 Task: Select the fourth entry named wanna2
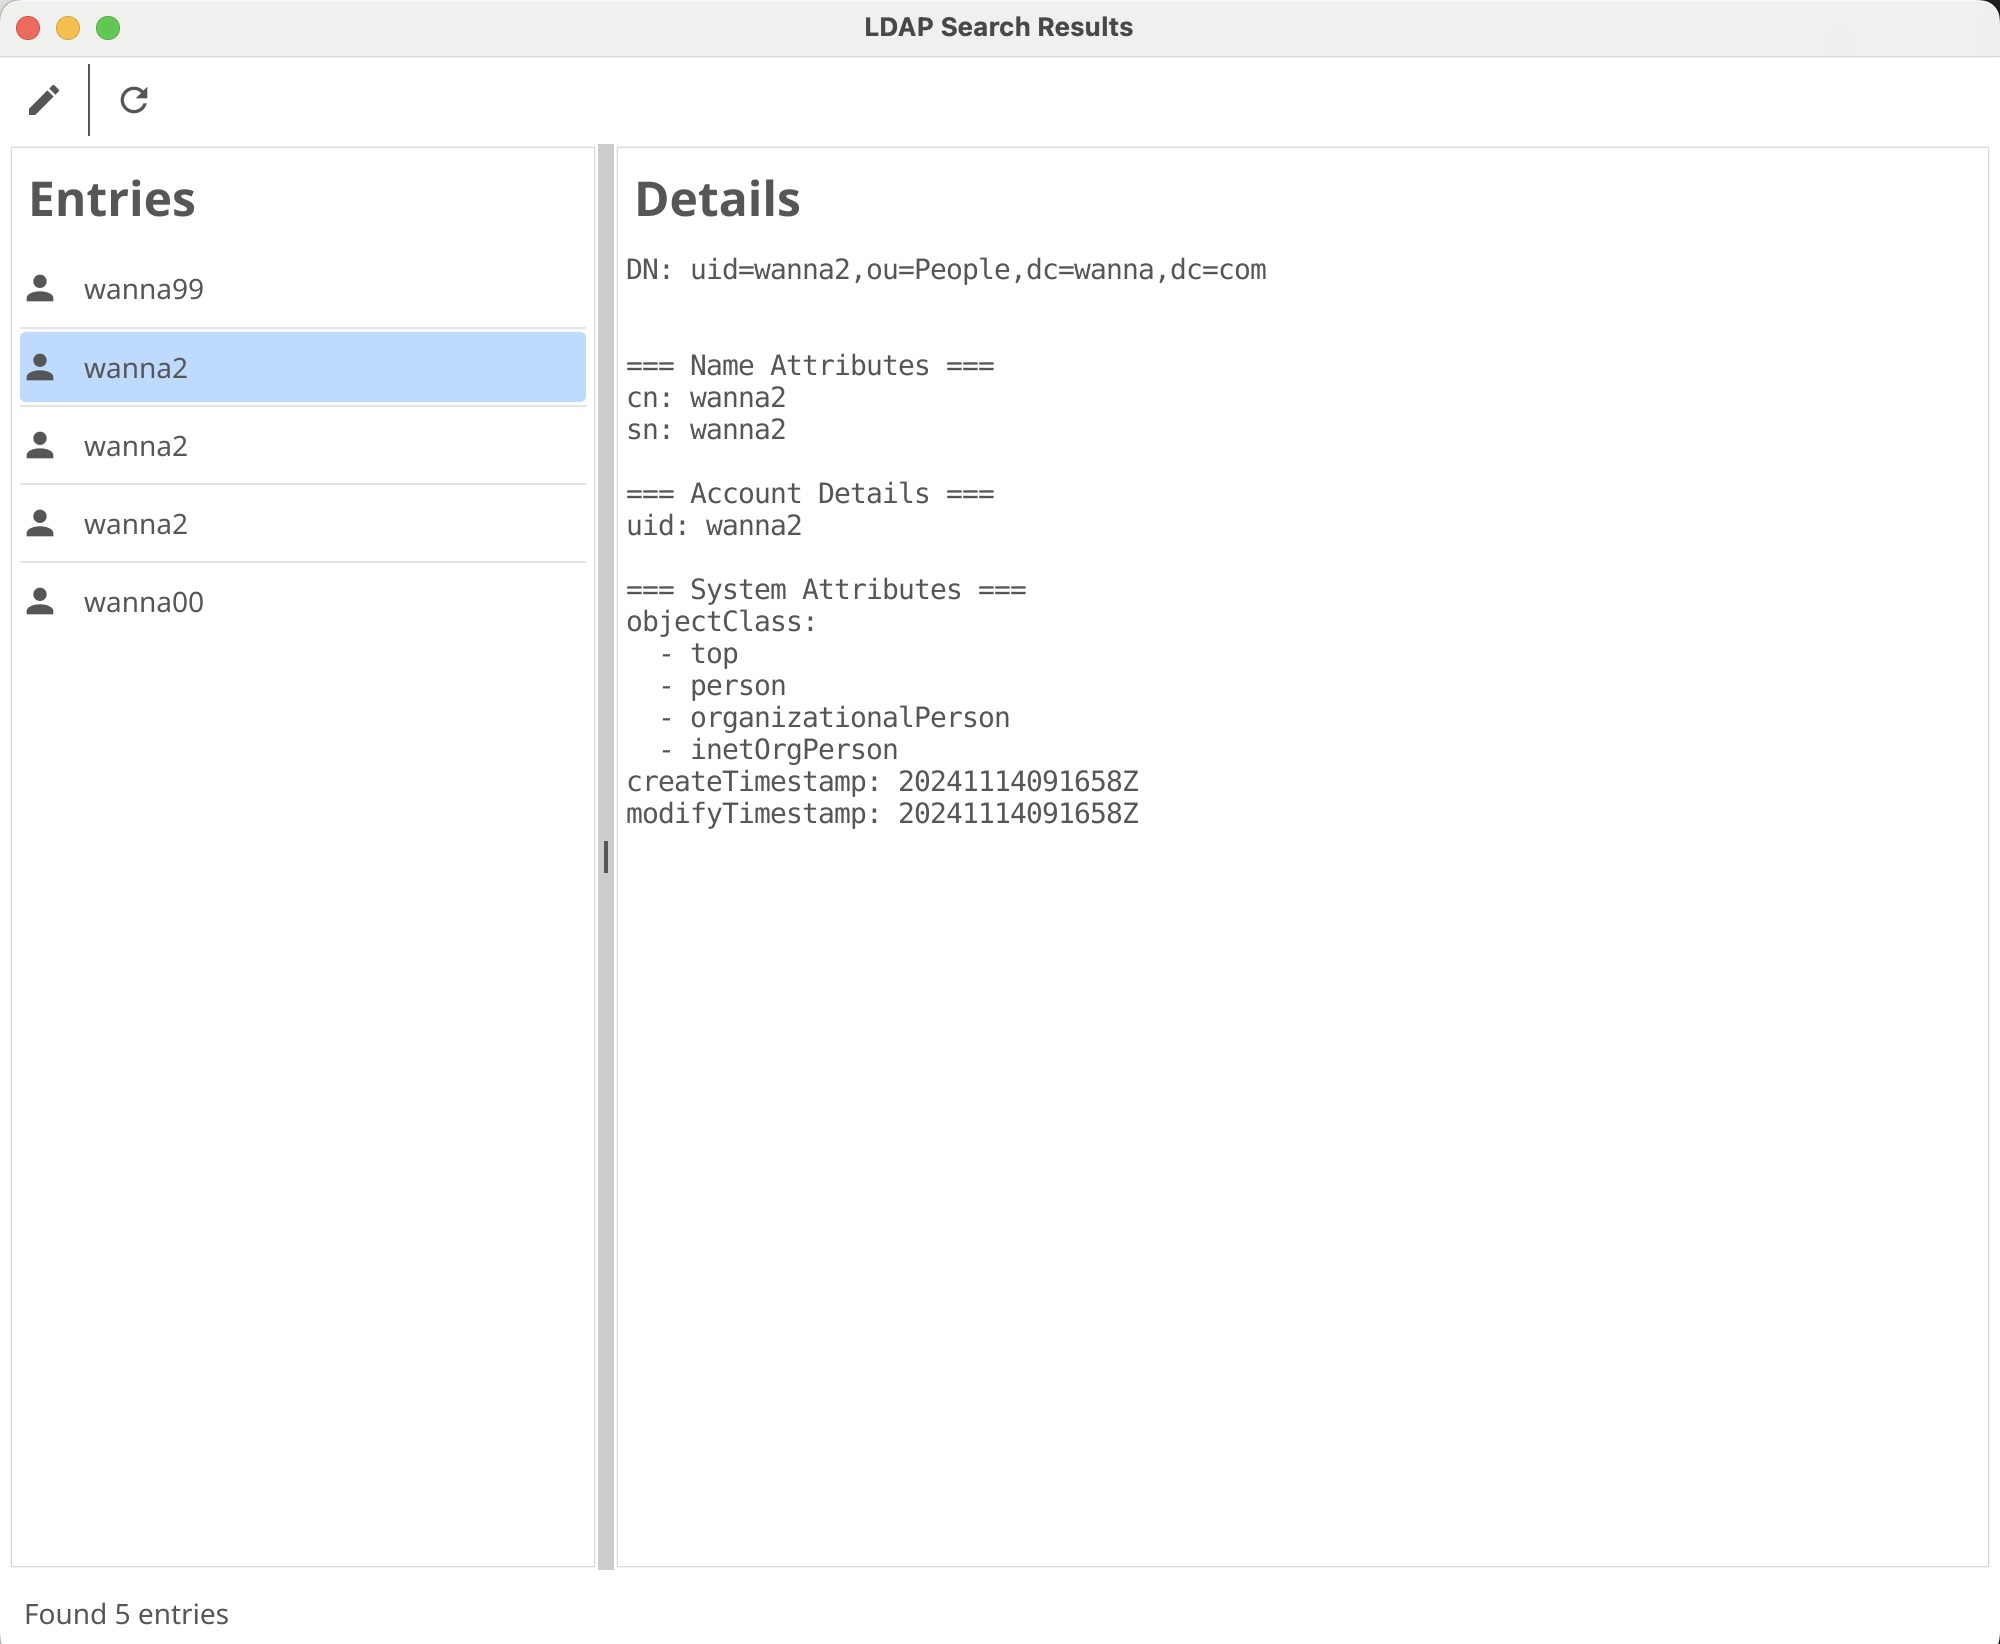(136, 524)
